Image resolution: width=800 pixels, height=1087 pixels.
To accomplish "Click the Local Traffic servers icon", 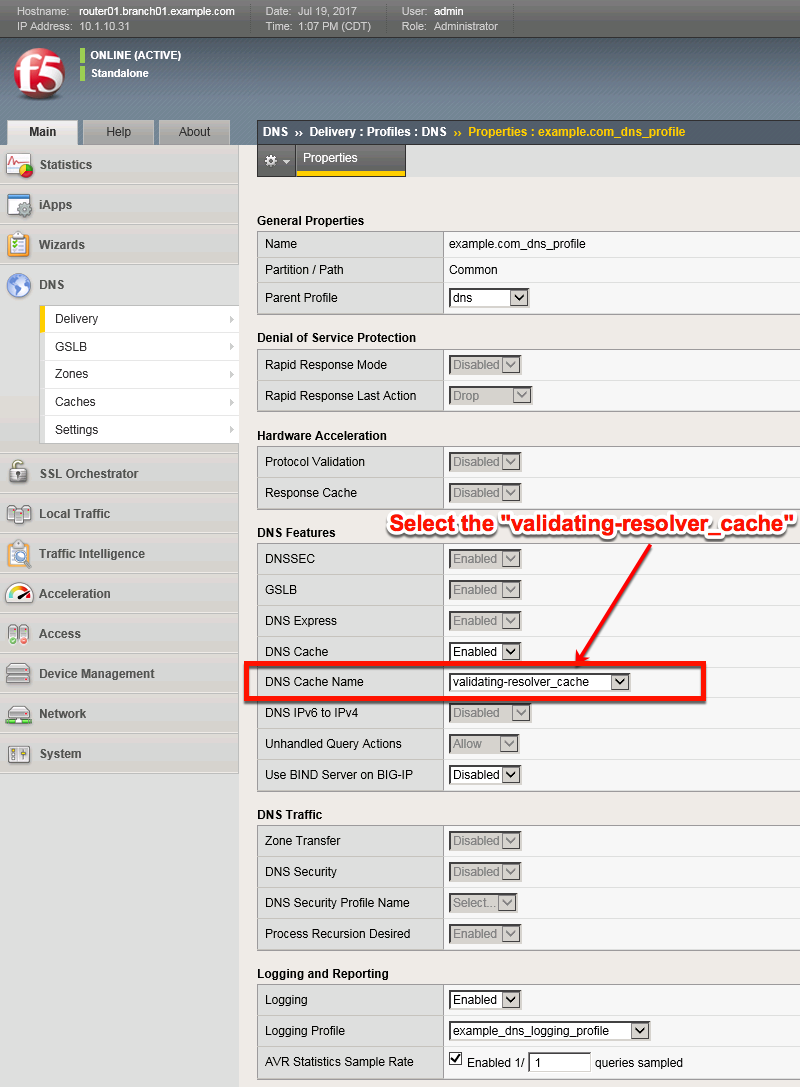I will (x=19, y=514).
